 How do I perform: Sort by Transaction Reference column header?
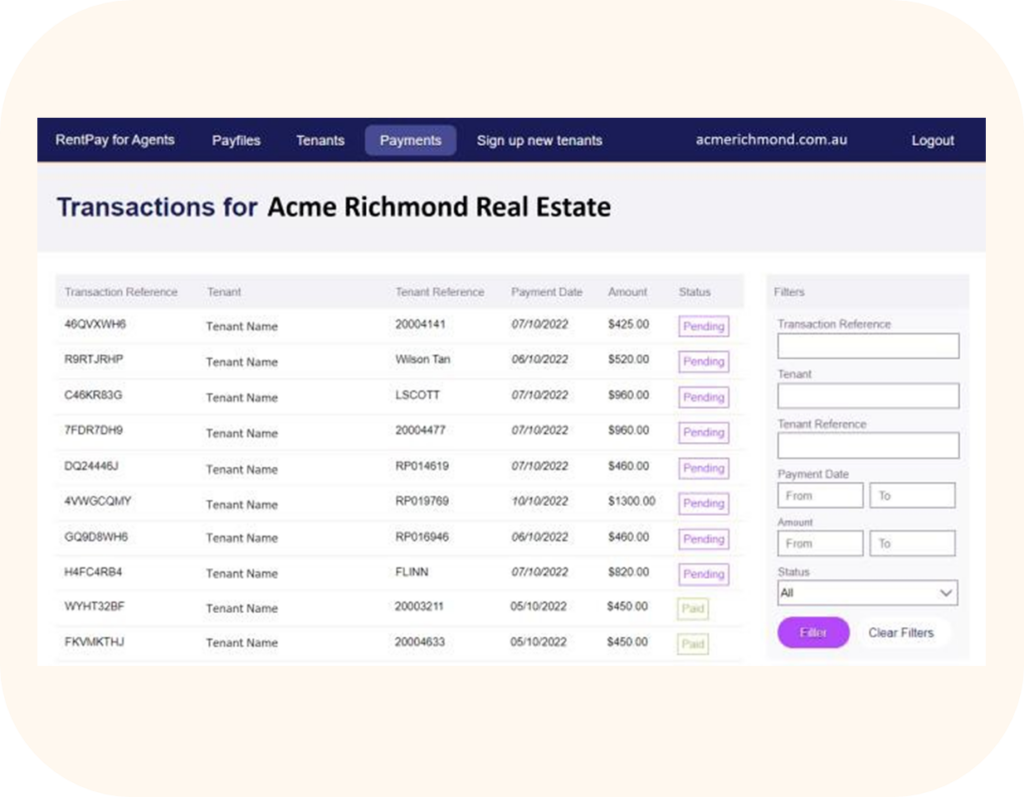pyautogui.click(x=121, y=292)
